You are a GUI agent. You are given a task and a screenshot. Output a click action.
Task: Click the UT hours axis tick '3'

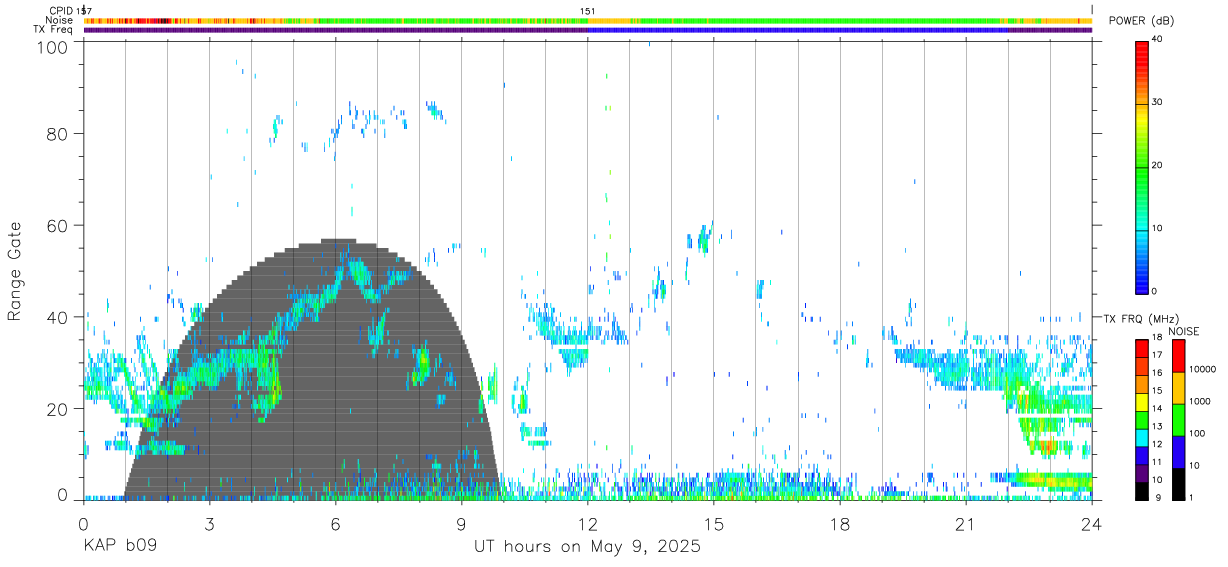click(210, 524)
